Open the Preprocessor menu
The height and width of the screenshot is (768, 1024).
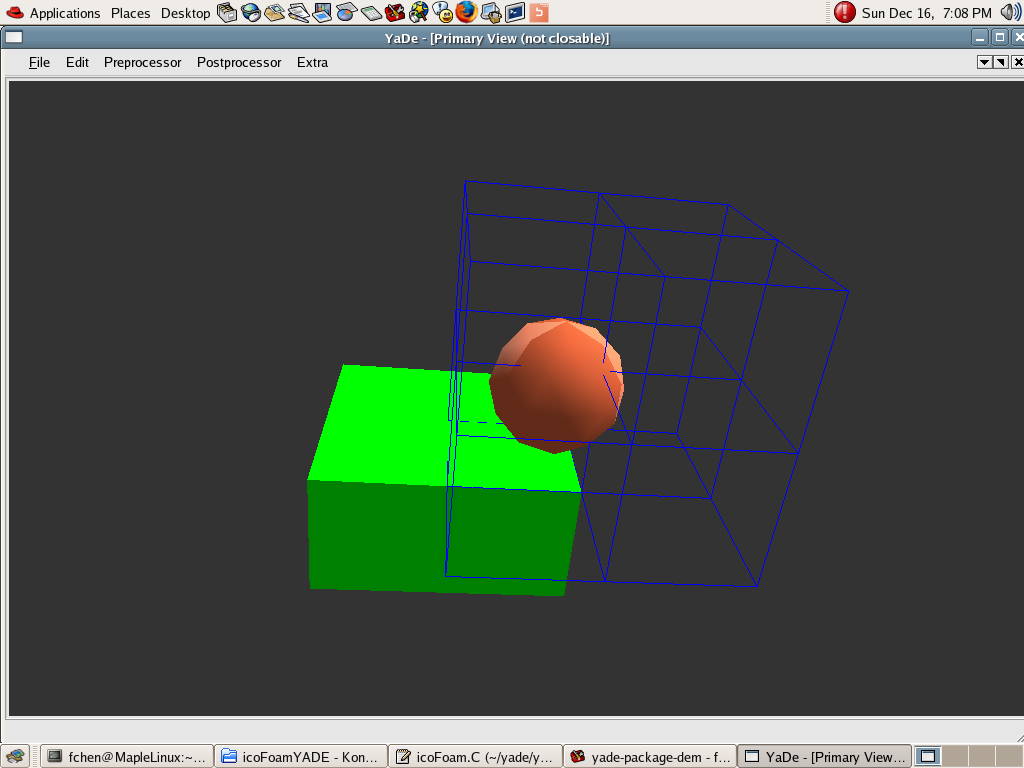coord(143,62)
